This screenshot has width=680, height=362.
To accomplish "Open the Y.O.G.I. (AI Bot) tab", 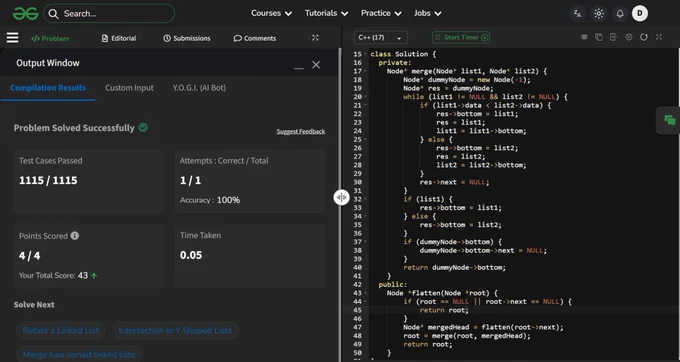I will tap(199, 88).
